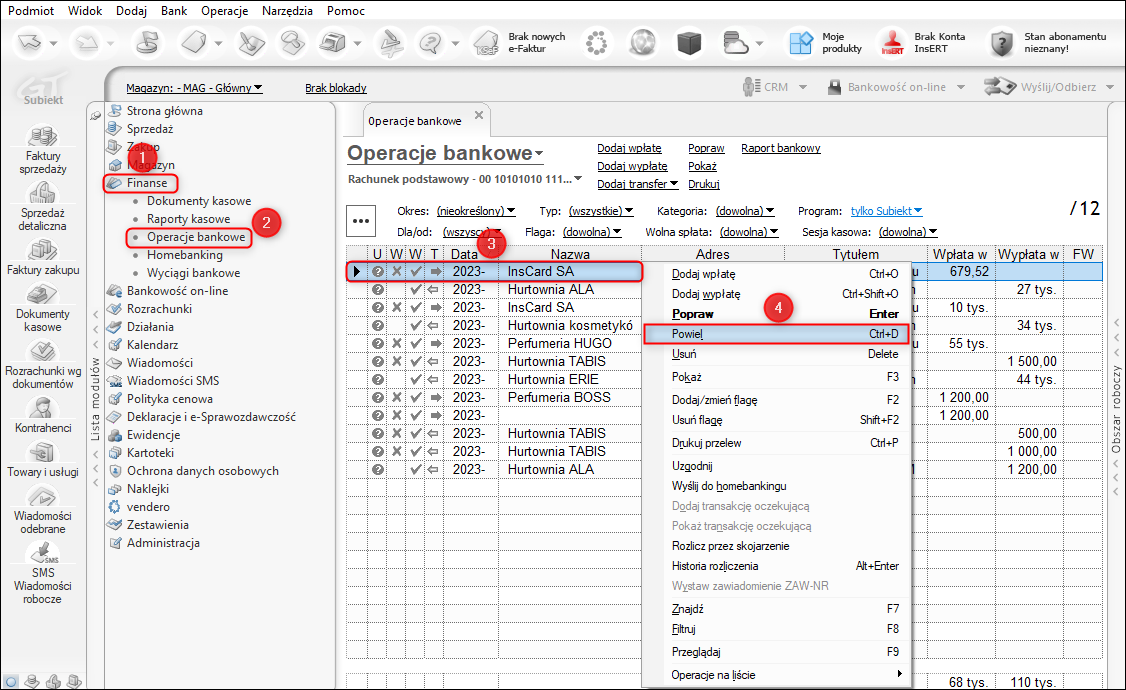Screen dimensions: 1126x690
Task: Select Wyciągi bankowe in Finanse tree
Action: click(x=193, y=273)
